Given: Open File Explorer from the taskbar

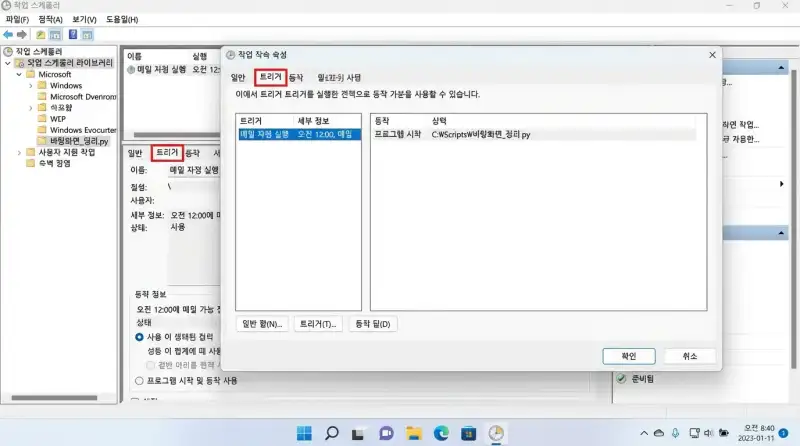Looking at the screenshot, I should coord(414,433).
